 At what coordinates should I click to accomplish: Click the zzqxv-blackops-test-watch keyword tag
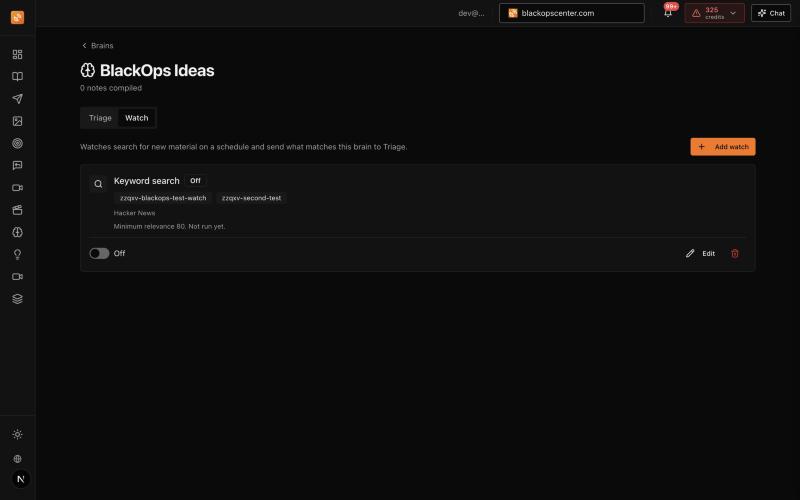pyautogui.click(x=163, y=198)
